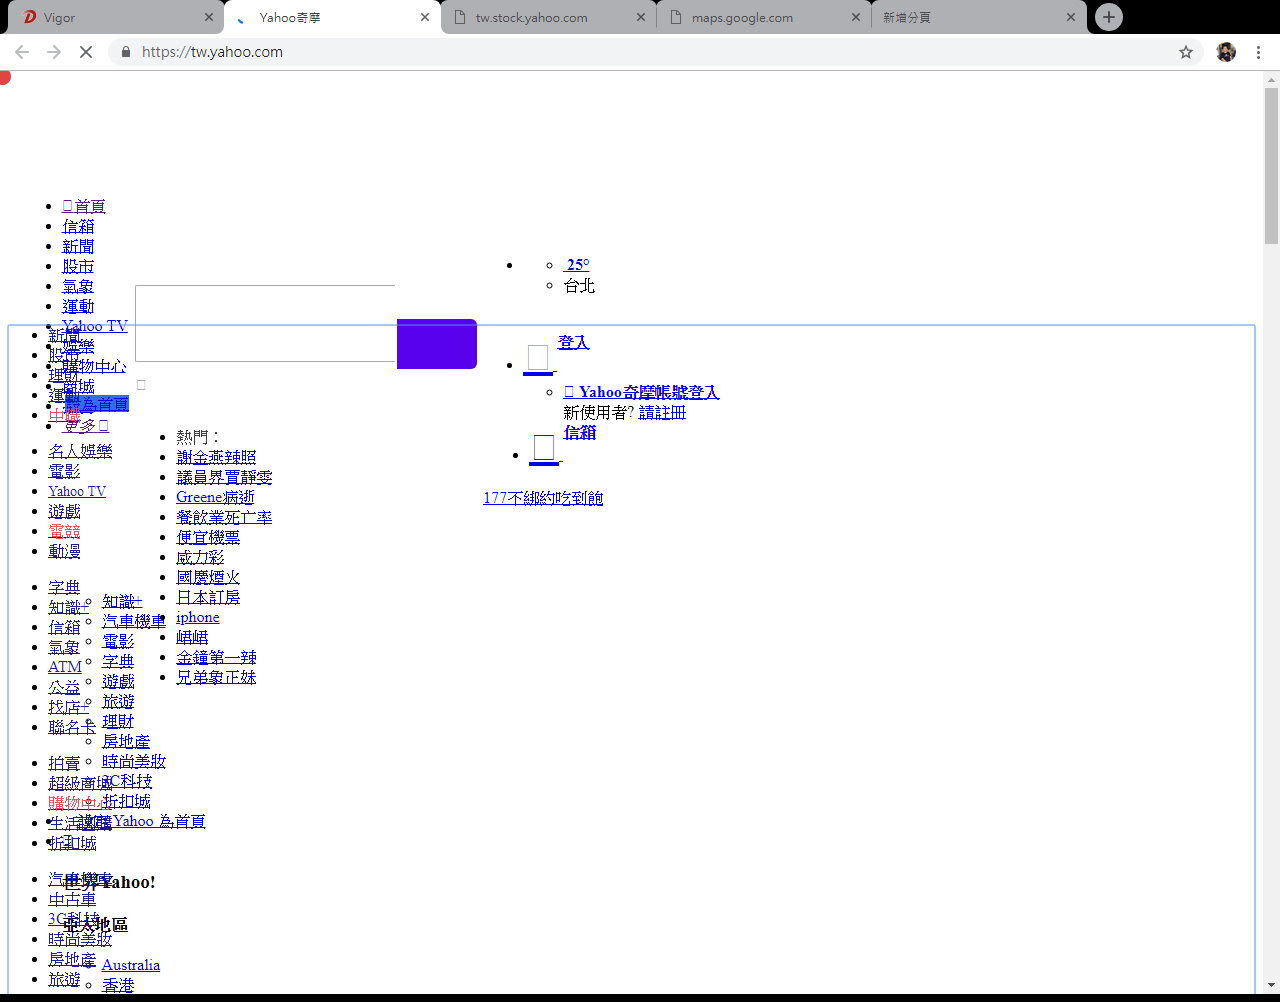Image resolution: width=1280 pixels, height=1002 pixels.
Task: View site info via the padlock icon
Action: pyautogui.click(x=125, y=52)
